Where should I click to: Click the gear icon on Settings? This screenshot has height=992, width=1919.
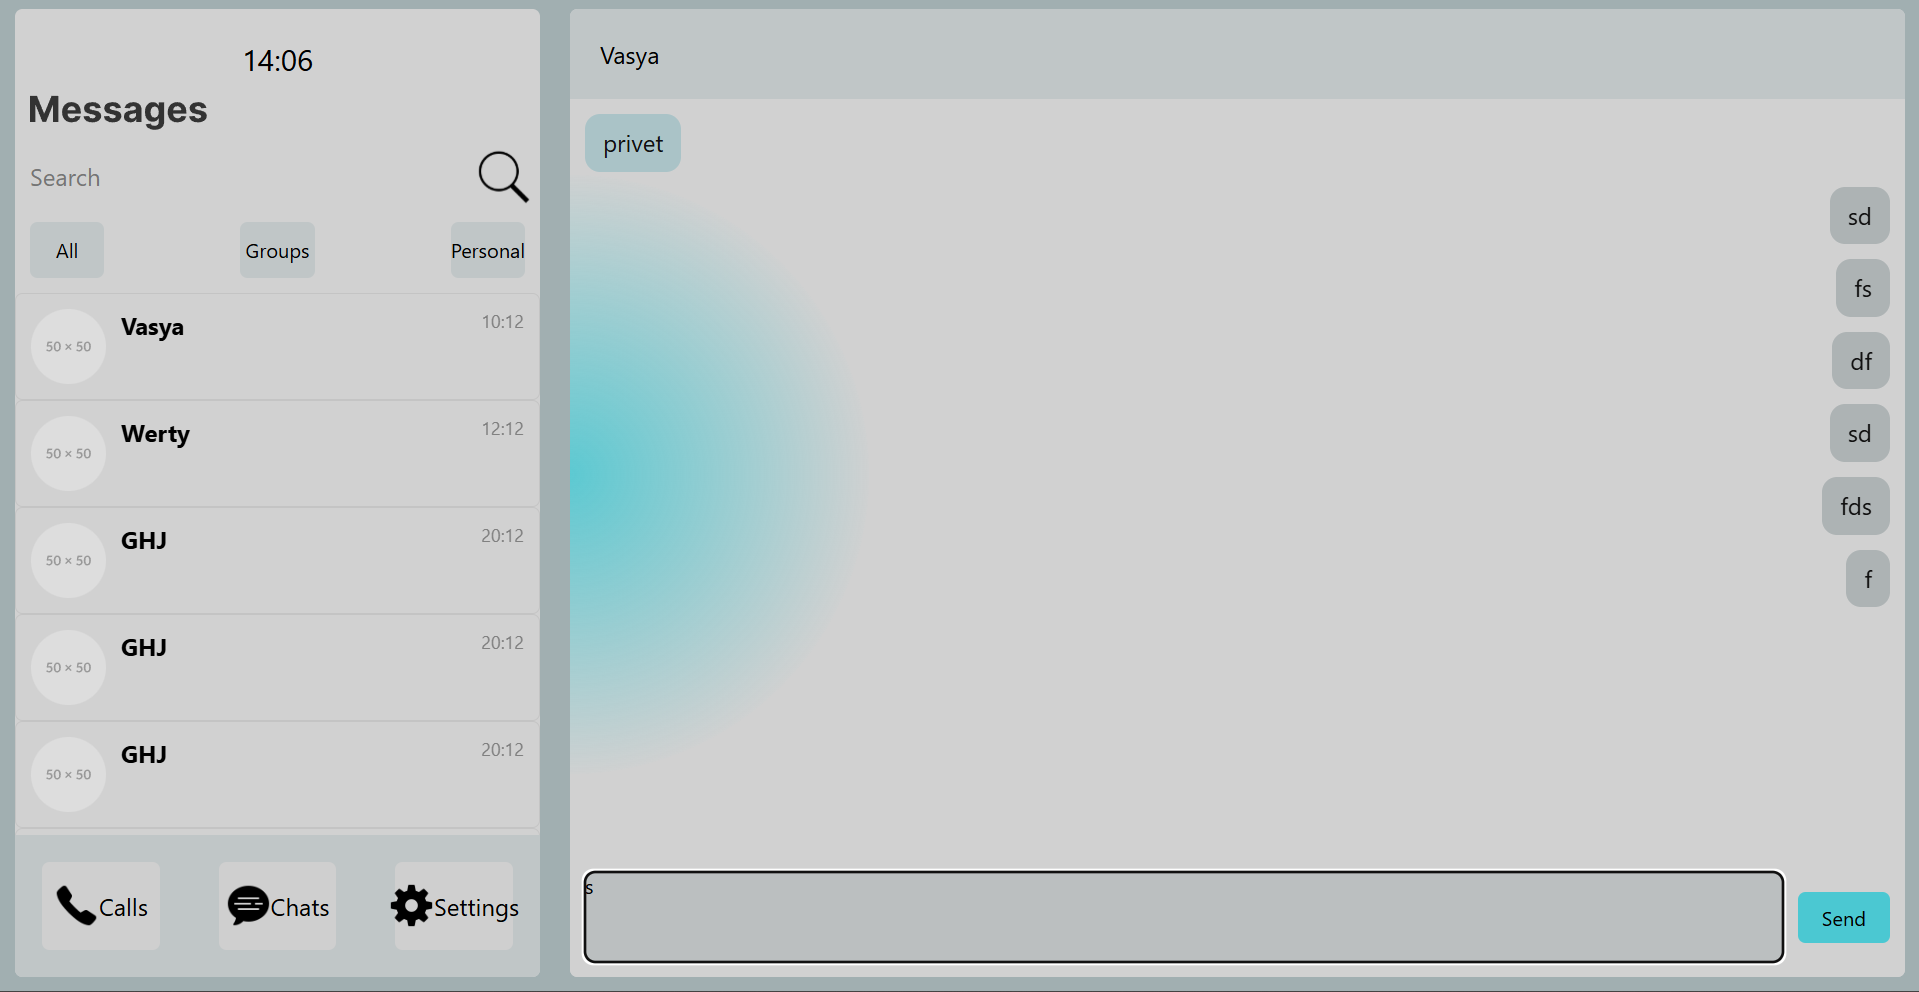pos(411,906)
